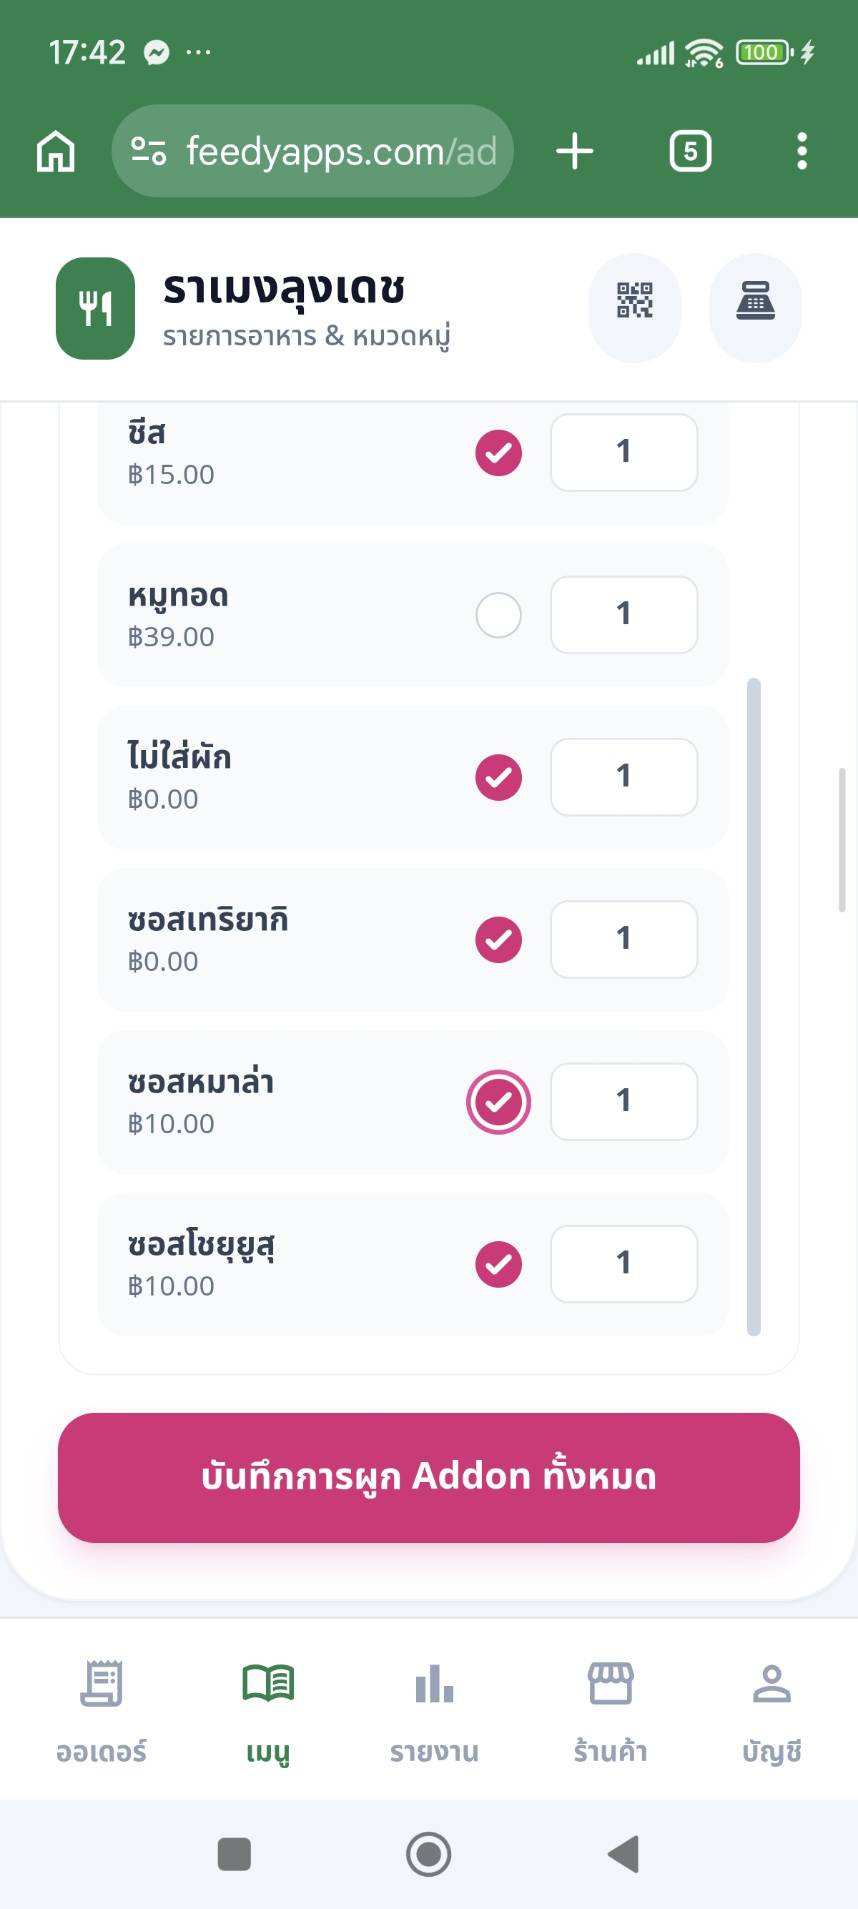Enable the หมูทอด addon checkbox
The width and height of the screenshot is (858, 1909).
point(498,615)
